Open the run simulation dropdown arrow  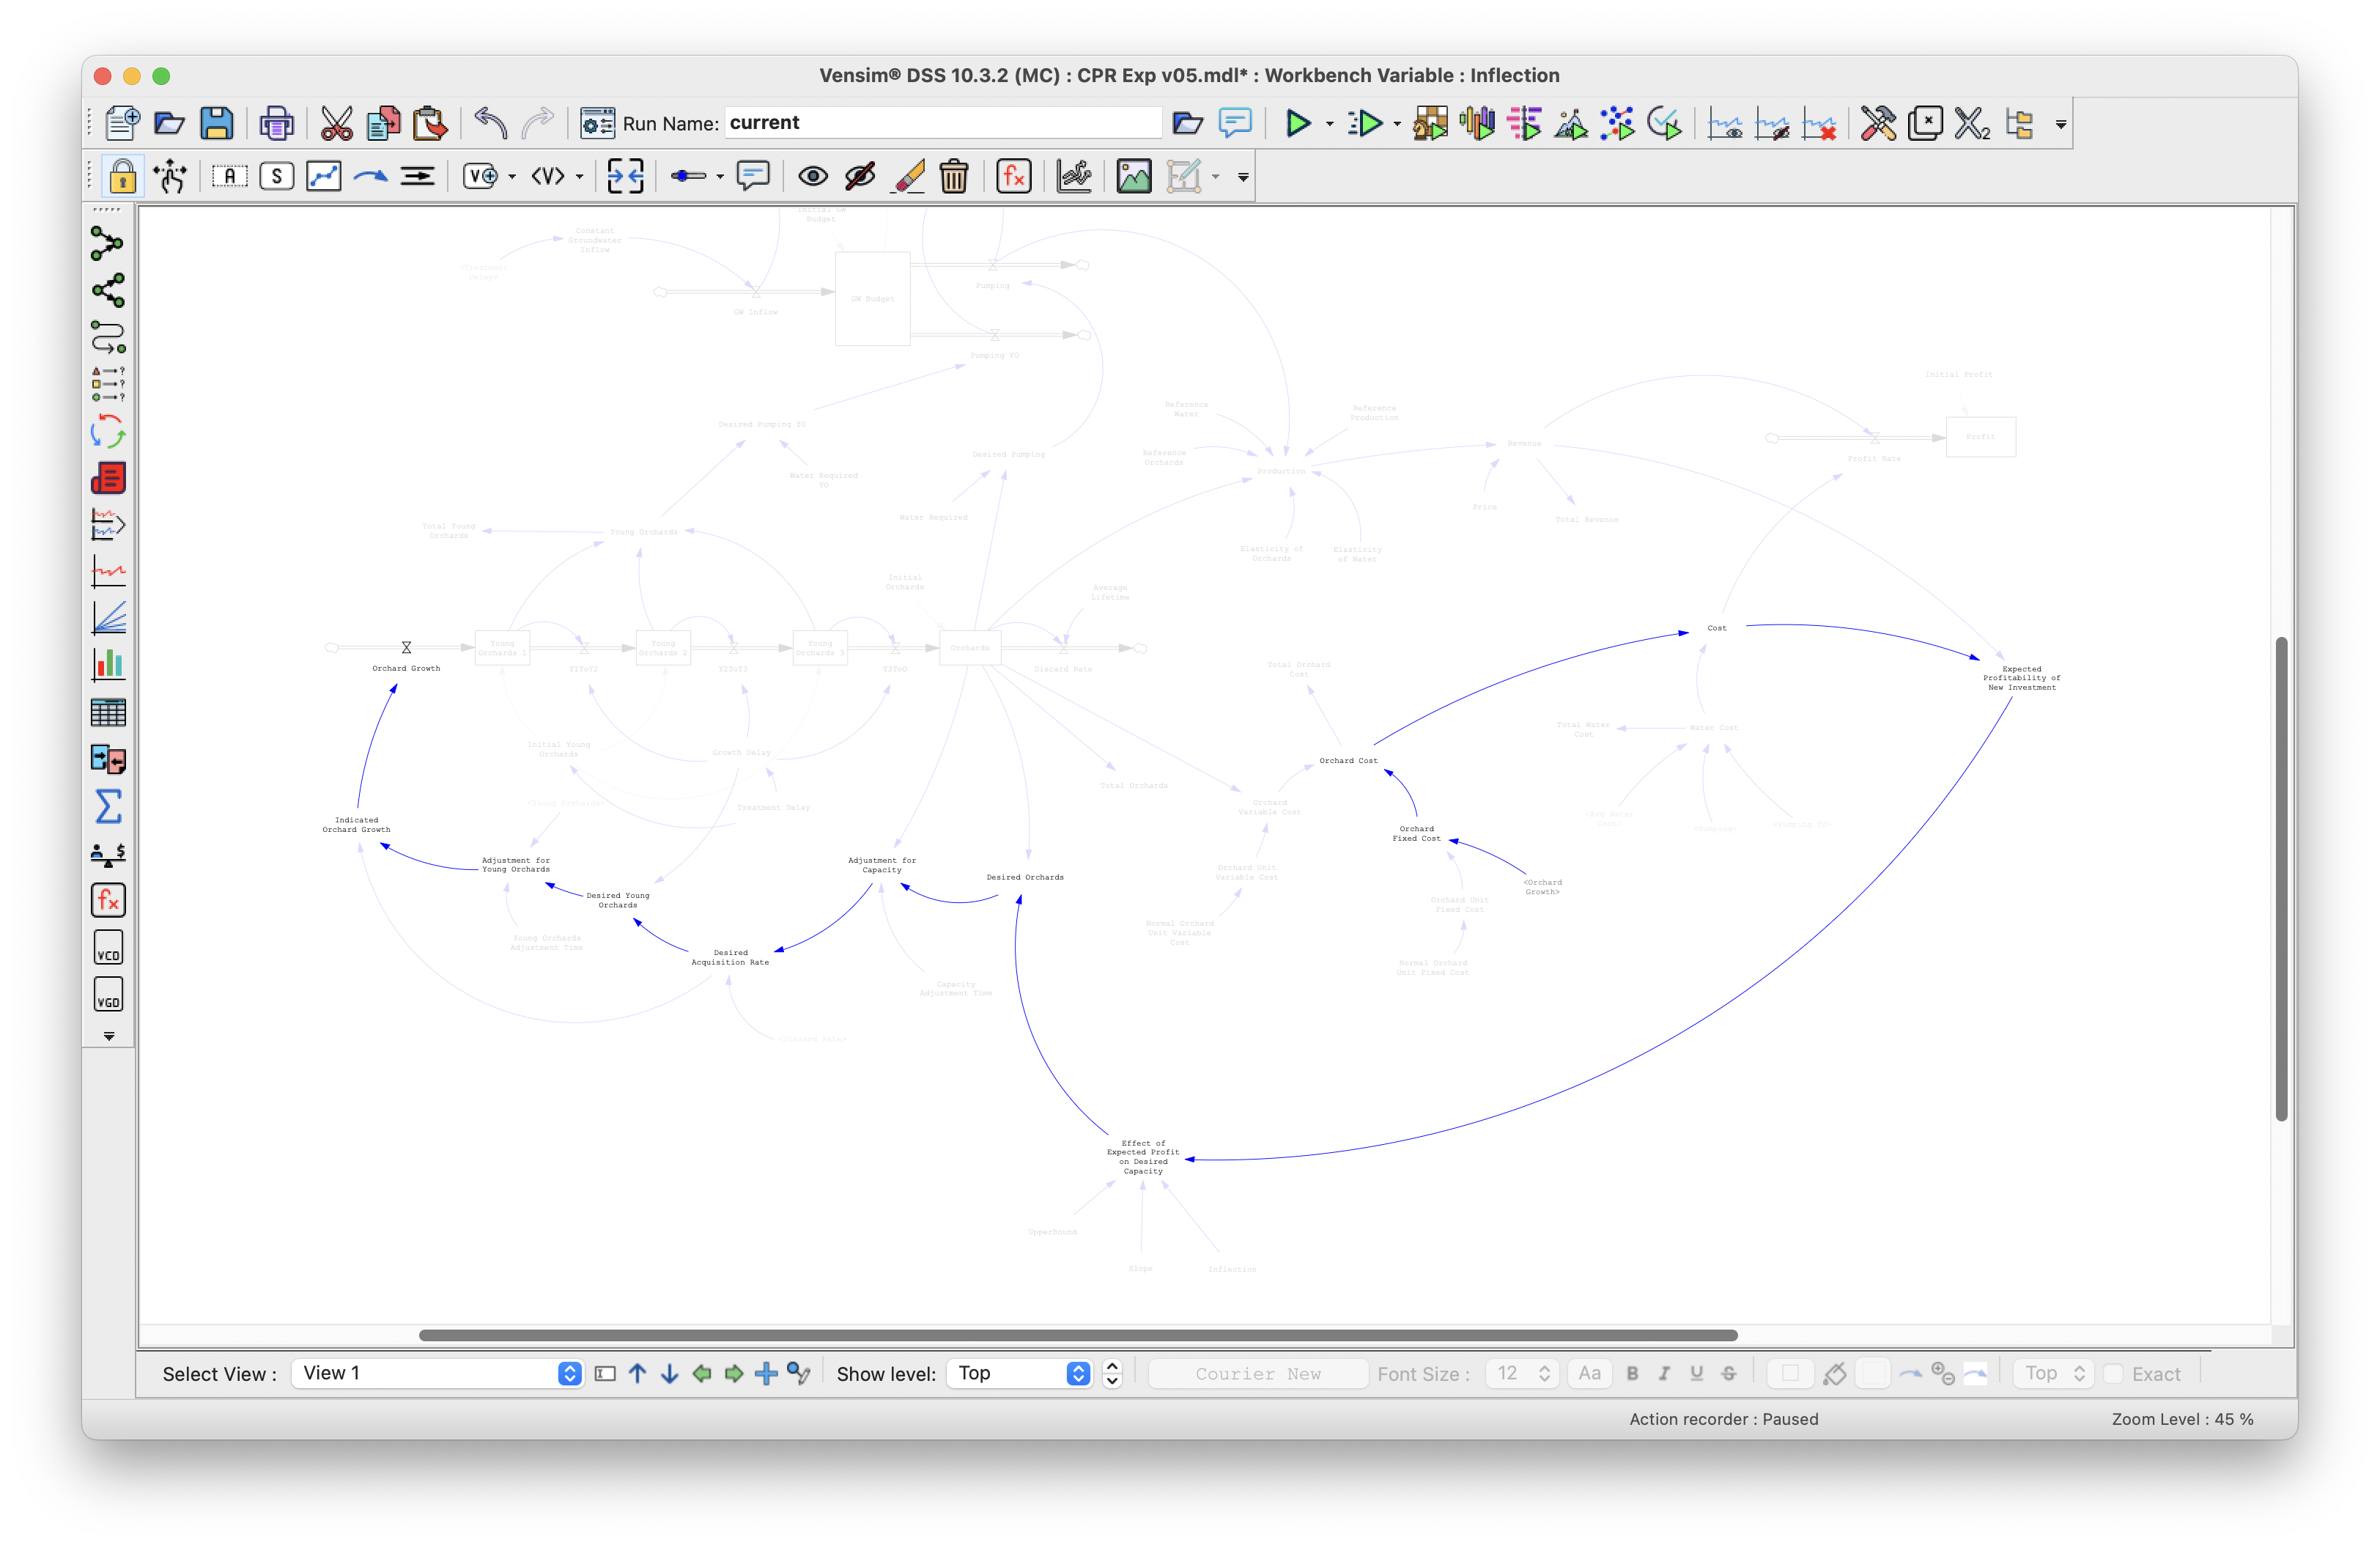tap(1329, 124)
